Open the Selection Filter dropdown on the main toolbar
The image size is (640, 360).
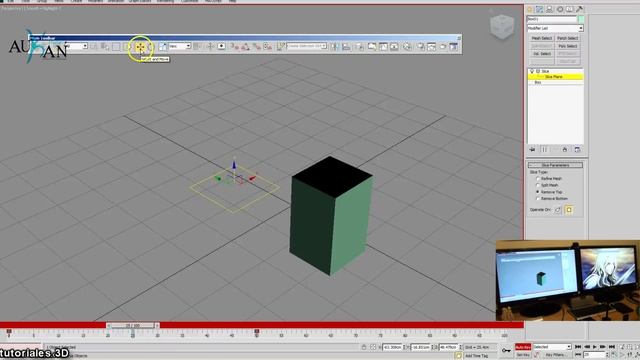[76, 46]
